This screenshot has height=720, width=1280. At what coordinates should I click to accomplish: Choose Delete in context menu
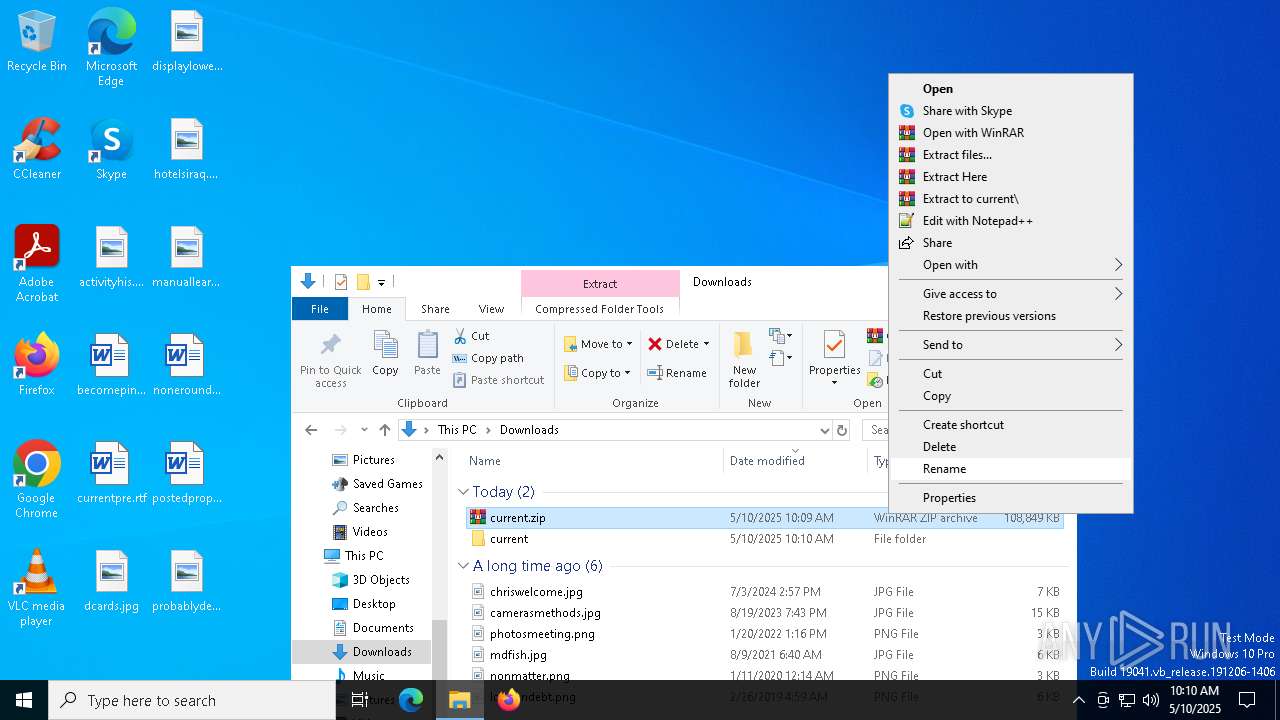click(x=1011, y=447)
